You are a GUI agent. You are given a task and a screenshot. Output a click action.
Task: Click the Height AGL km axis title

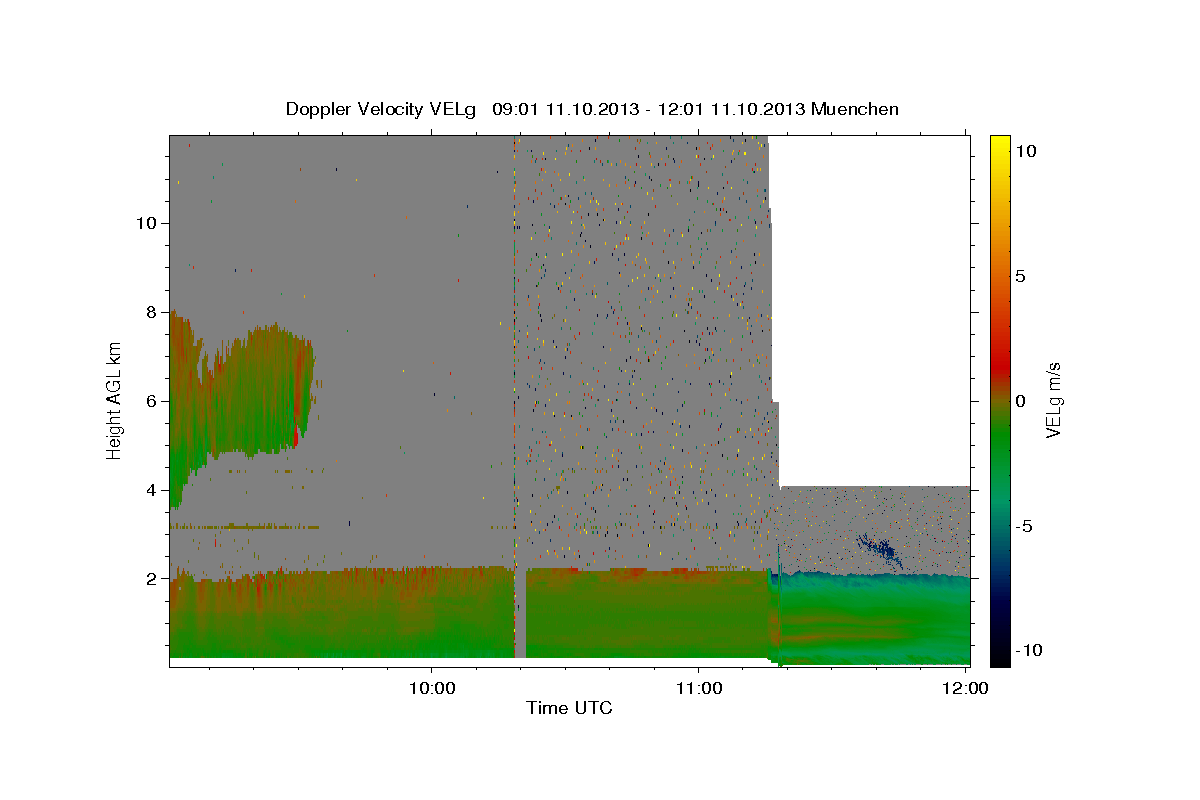pyautogui.click(x=115, y=400)
